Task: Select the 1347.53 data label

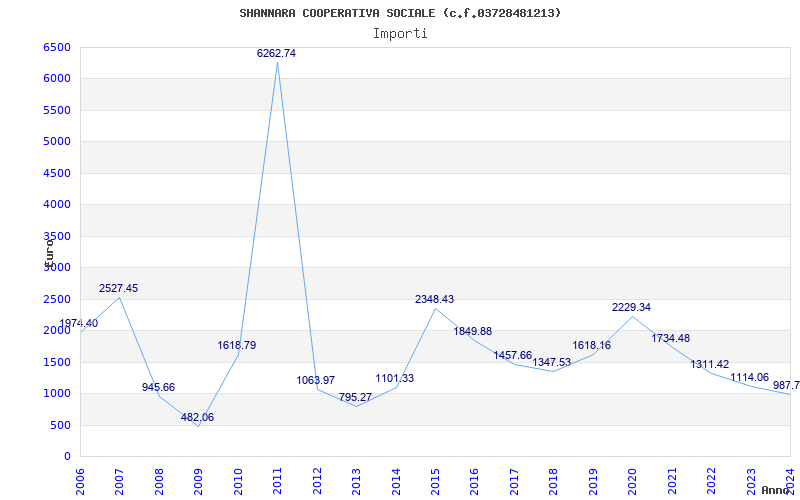Action: 552,362
